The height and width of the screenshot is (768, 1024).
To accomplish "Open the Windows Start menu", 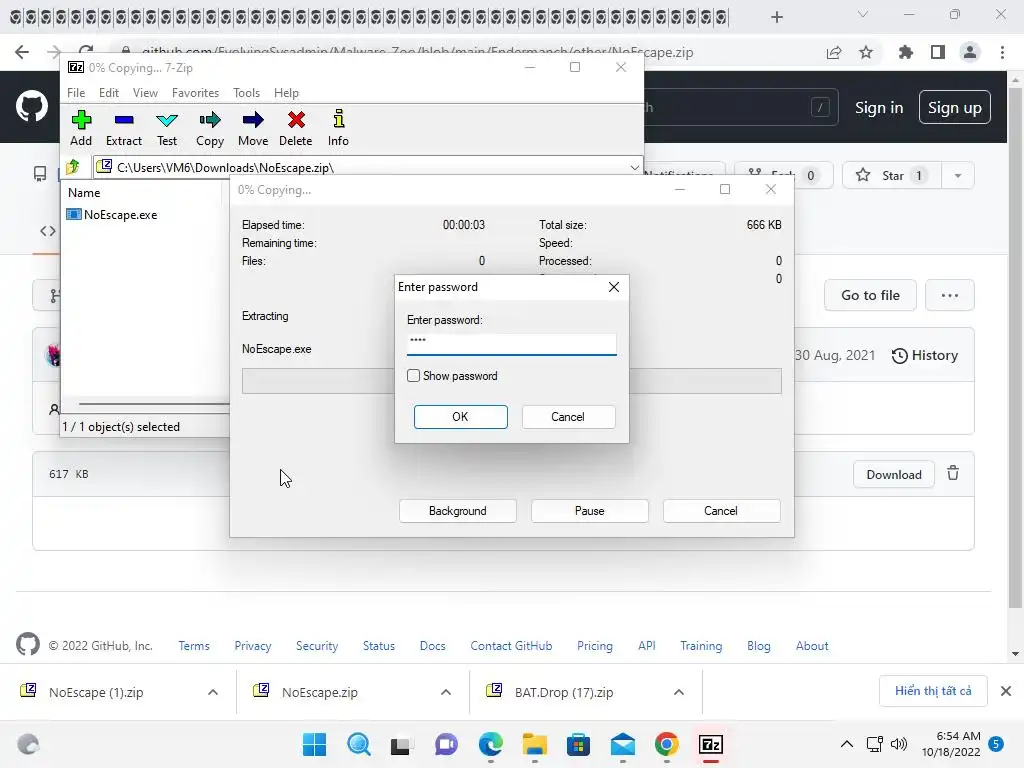I will [314, 744].
